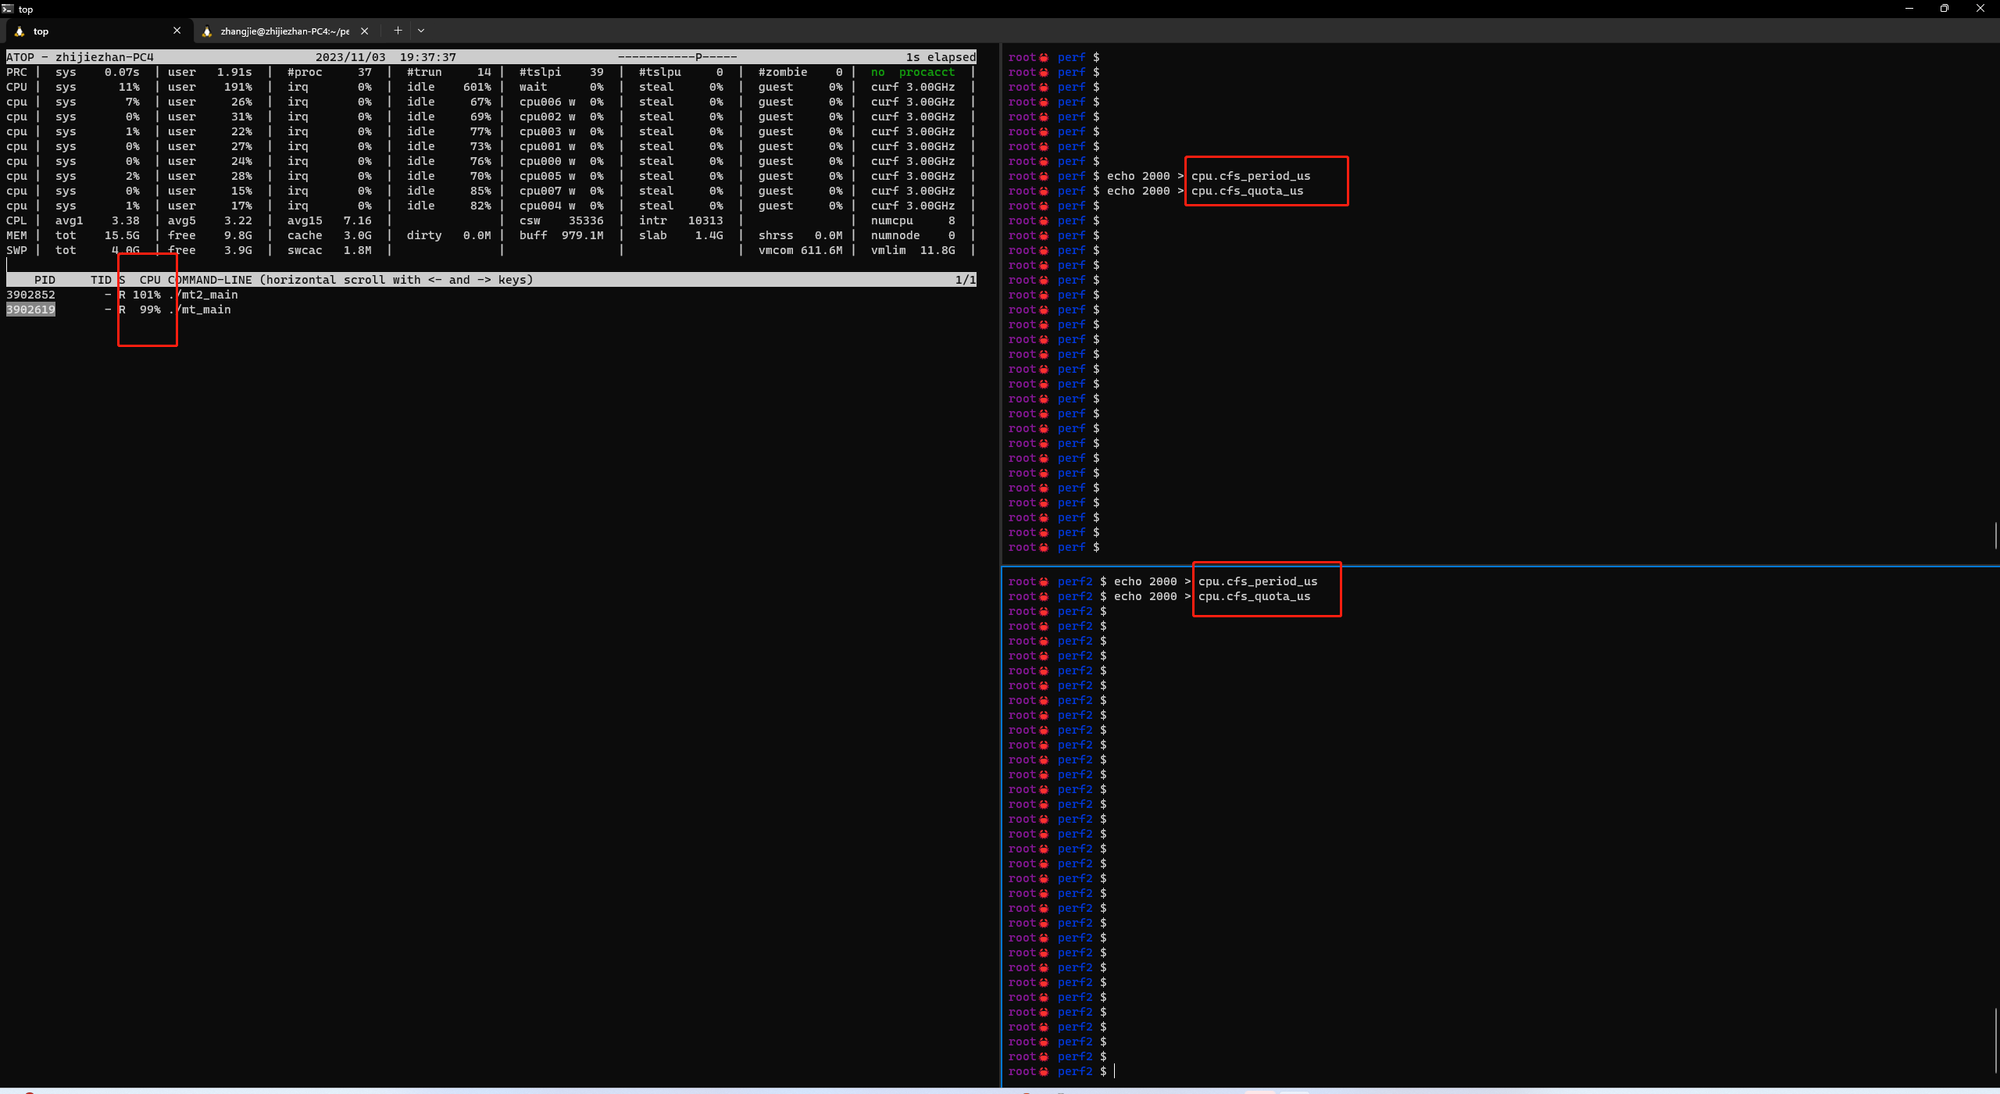
Task: Click the vmlim 11.8G value
Action: point(913,251)
